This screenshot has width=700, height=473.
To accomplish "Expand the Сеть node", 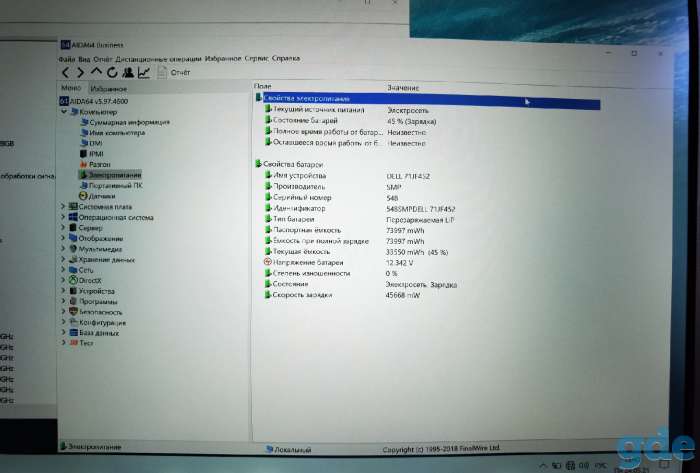I will [63, 270].
